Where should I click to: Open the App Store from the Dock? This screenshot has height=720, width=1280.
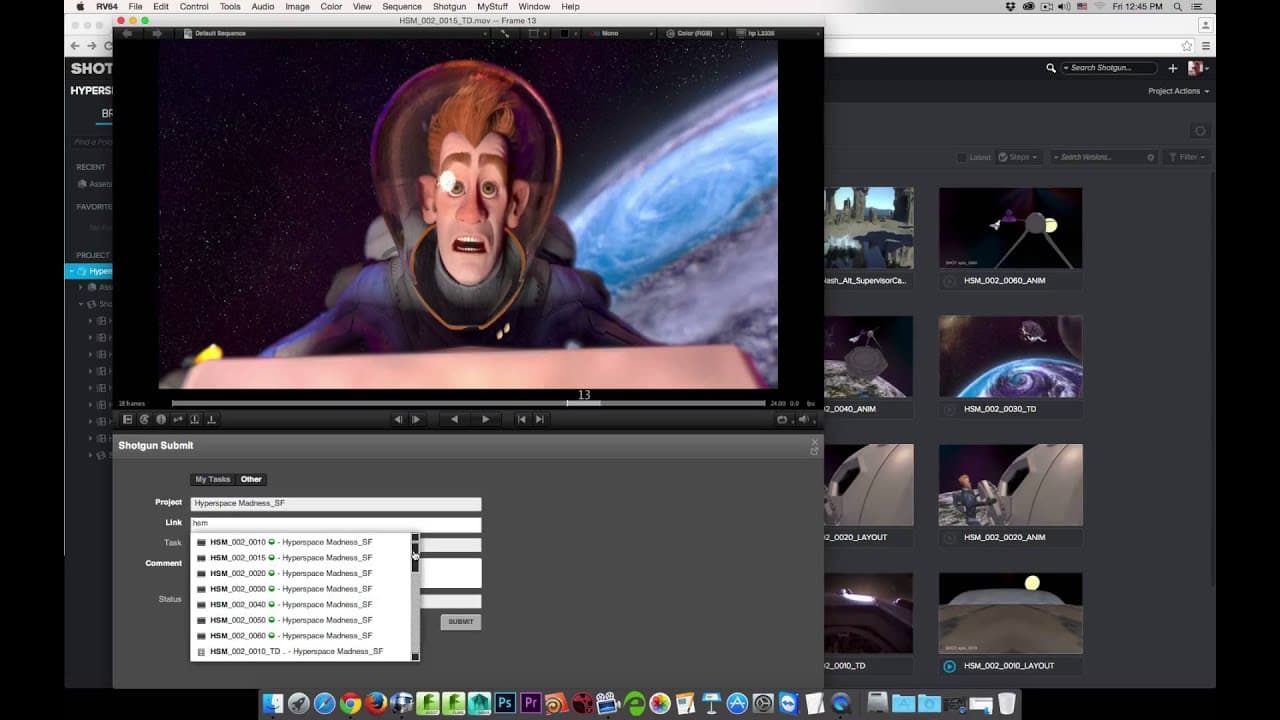point(737,703)
